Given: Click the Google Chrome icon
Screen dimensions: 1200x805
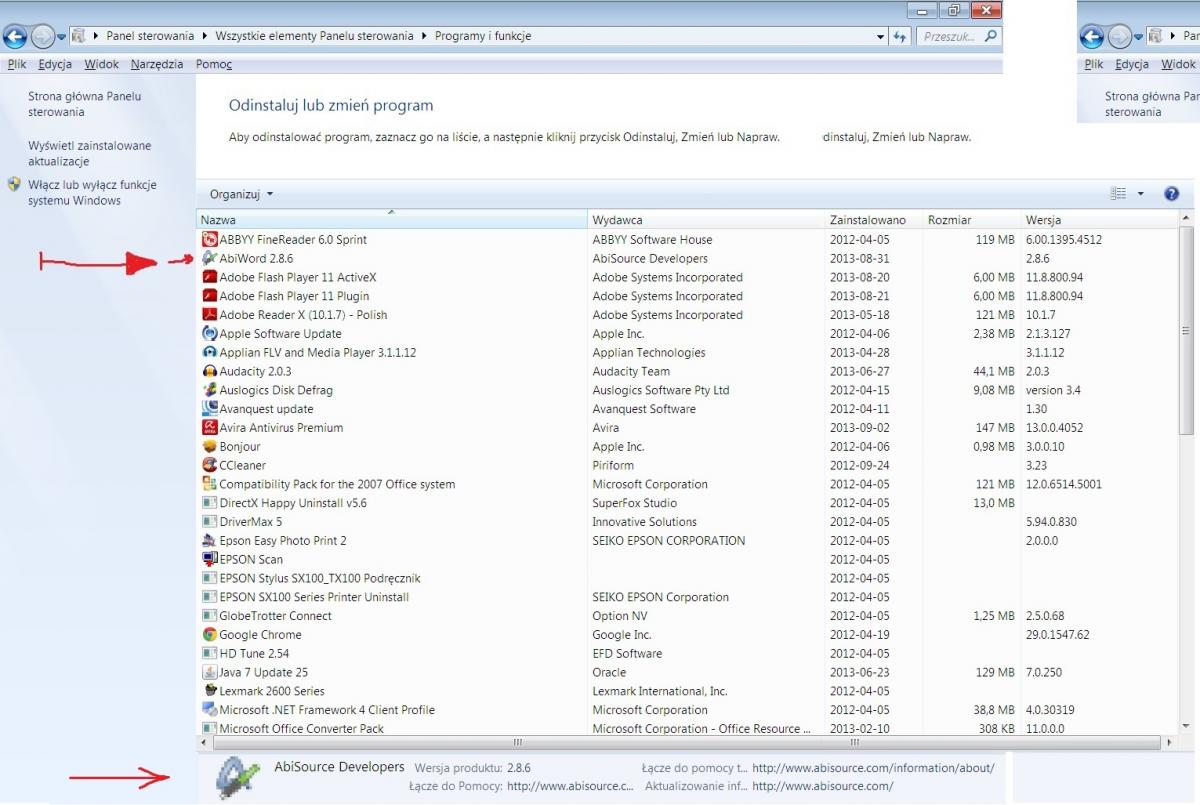Looking at the screenshot, I should (209, 634).
